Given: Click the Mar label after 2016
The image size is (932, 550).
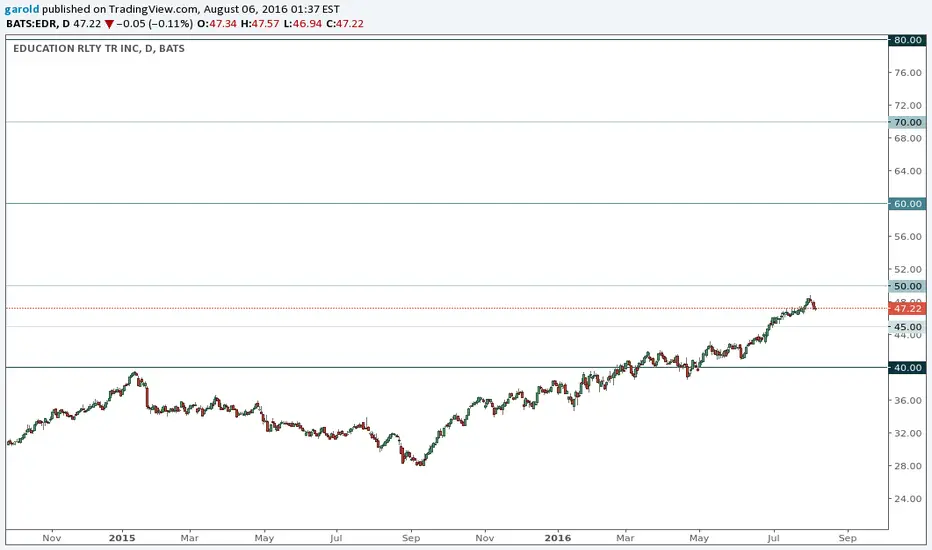Looking at the screenshot, I should coord(625,538).
